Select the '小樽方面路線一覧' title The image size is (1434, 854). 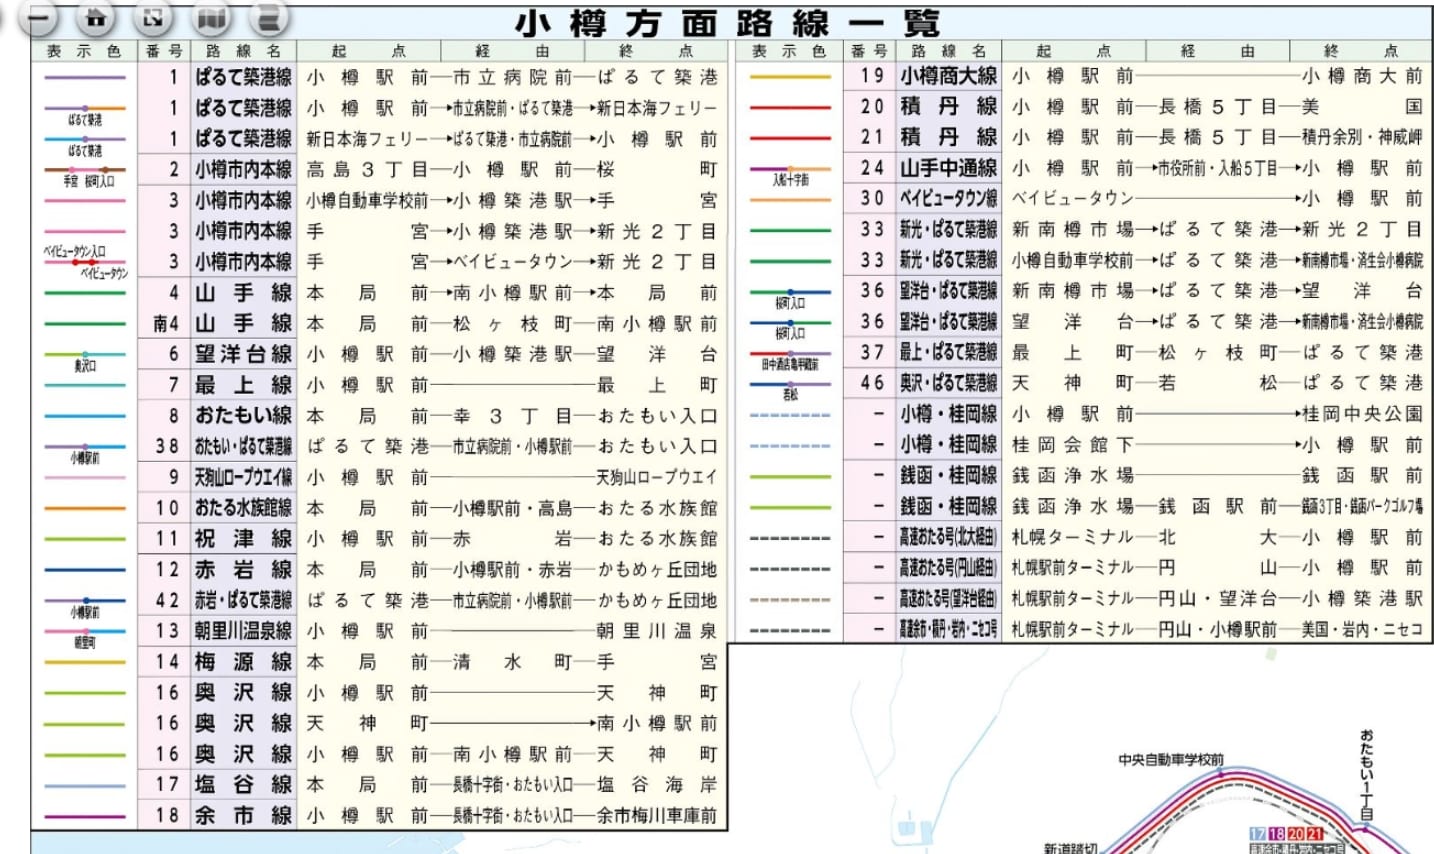click(727, 23)
